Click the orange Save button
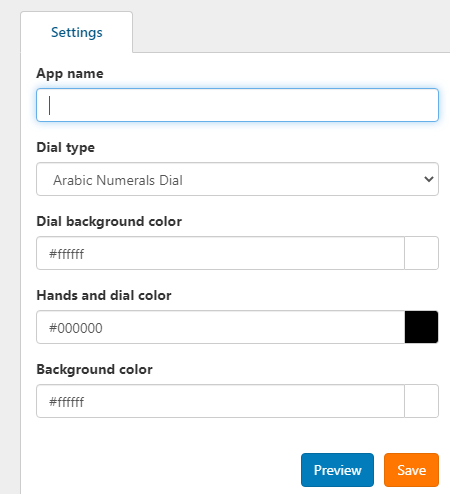This screenshot has height=494, width=450. pyautogui.click(x=411, y=470)
